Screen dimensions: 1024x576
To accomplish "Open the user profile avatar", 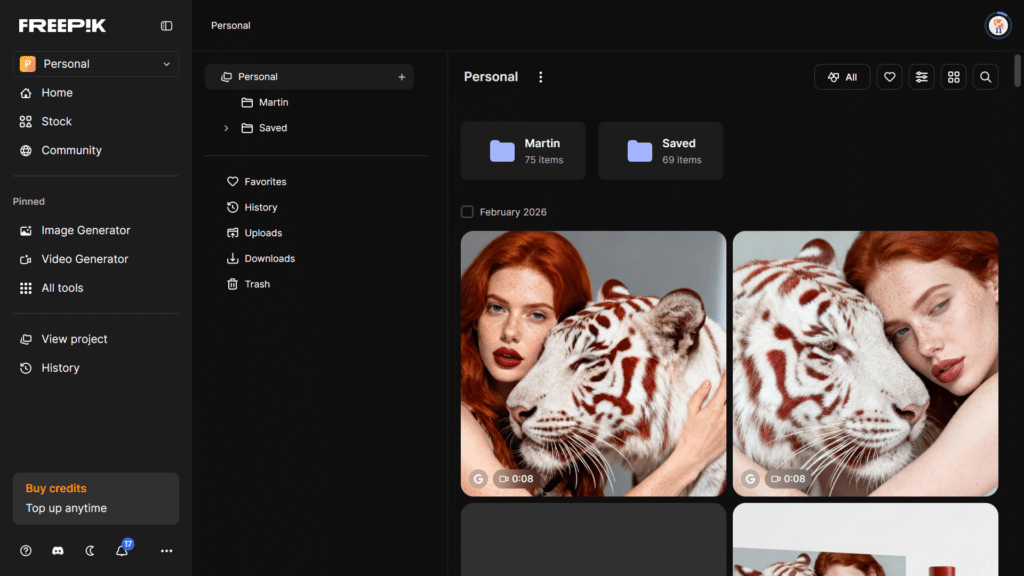I will (x=998, y=25).
